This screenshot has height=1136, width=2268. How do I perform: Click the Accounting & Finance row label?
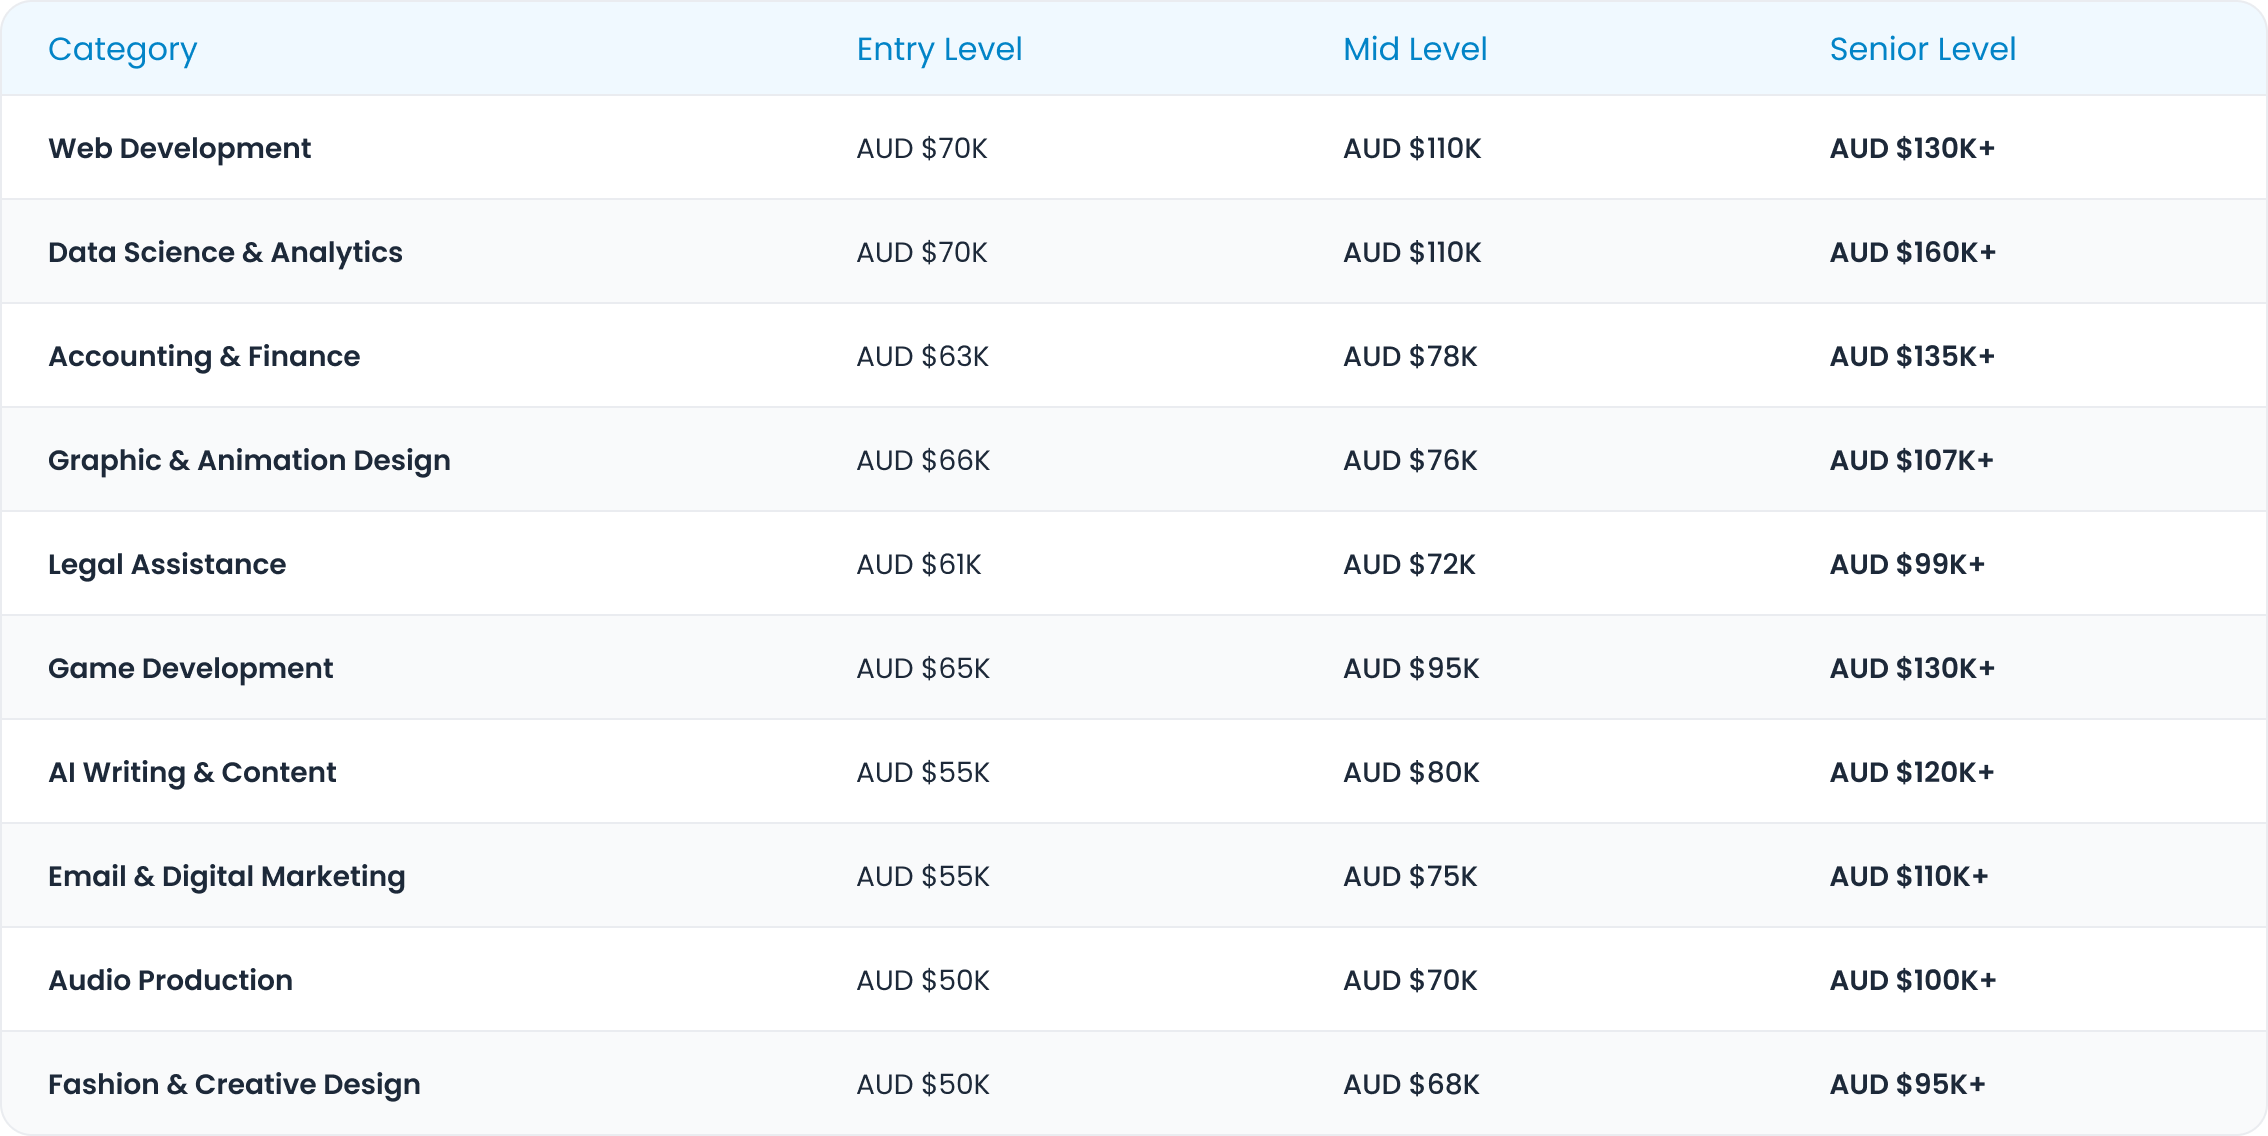204,356
